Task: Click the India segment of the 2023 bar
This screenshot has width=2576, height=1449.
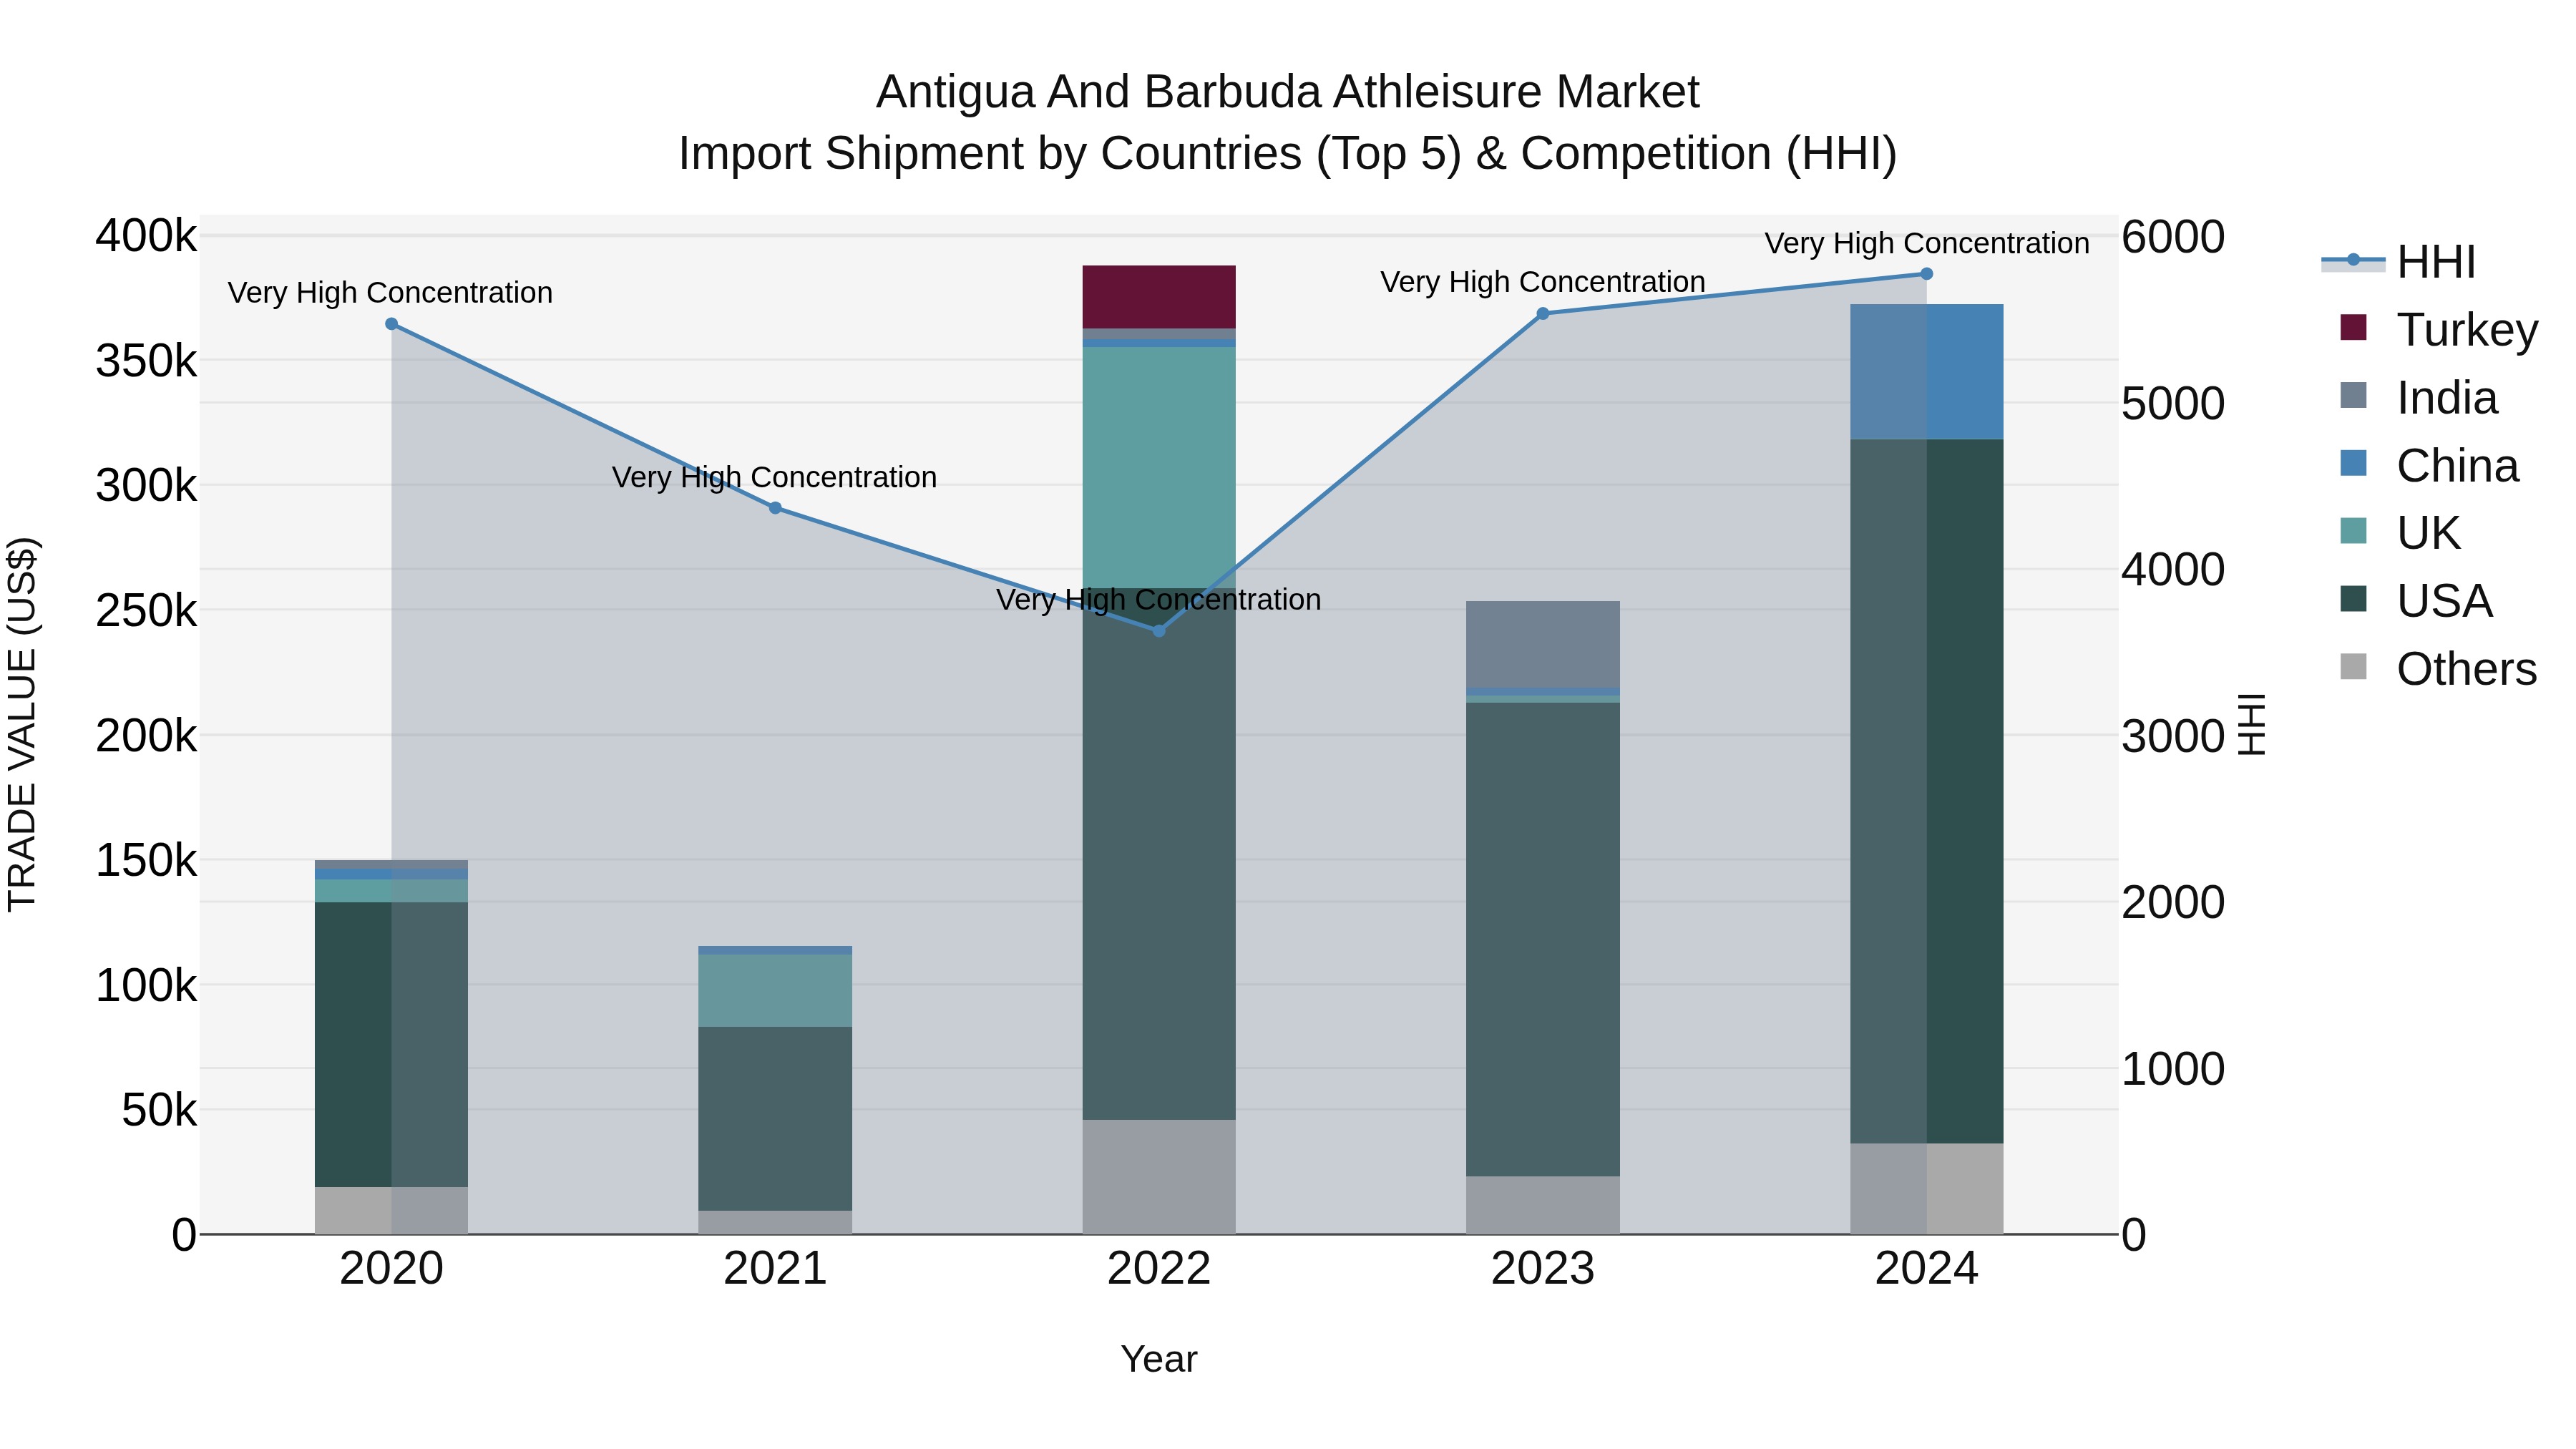Action: pos(1543,645)
